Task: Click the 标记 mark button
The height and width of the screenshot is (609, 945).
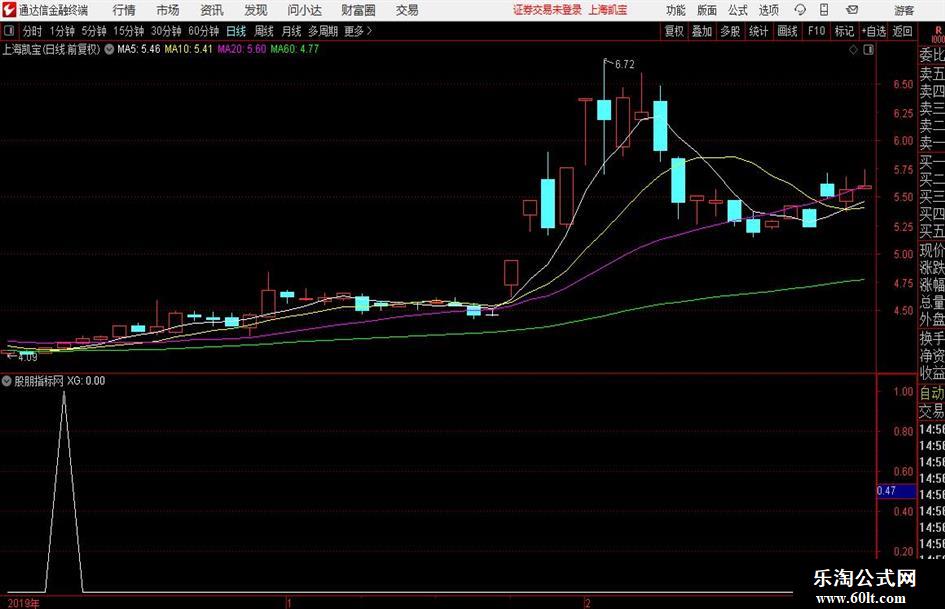Action: (x=844, y=31)
